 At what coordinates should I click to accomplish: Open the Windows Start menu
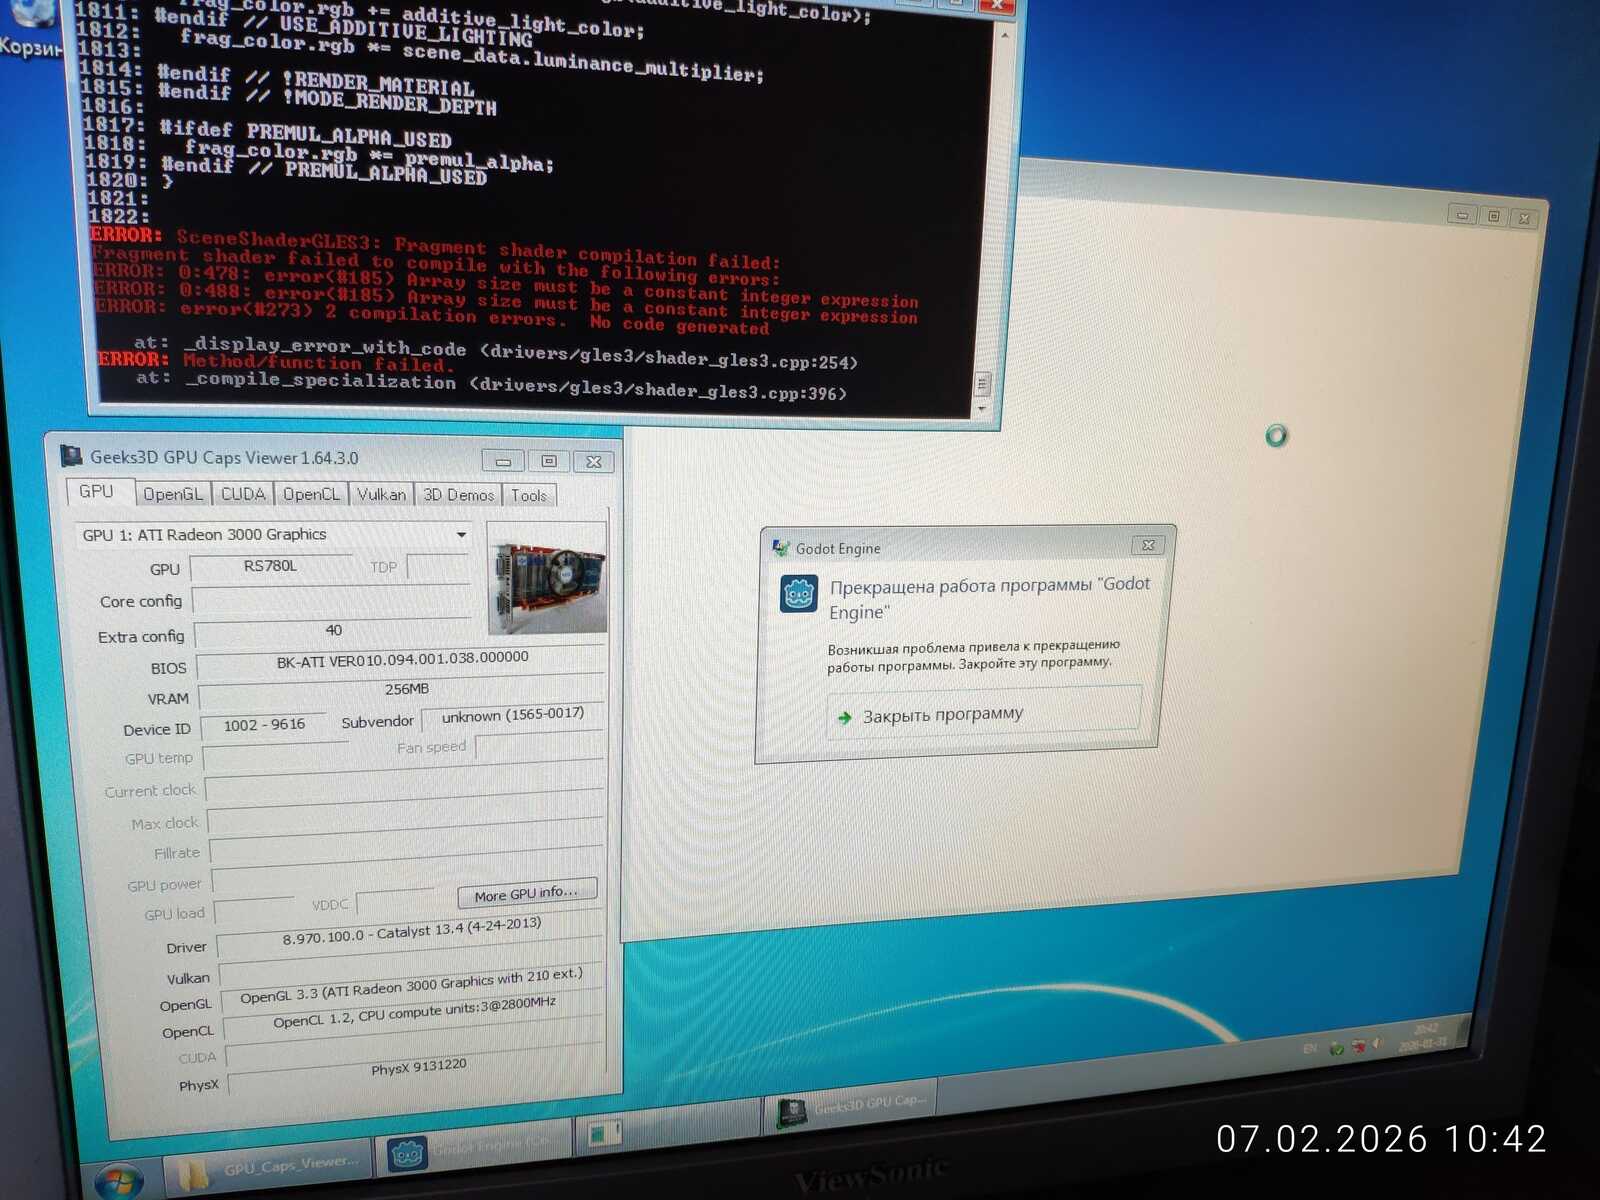coord(118,1180)
